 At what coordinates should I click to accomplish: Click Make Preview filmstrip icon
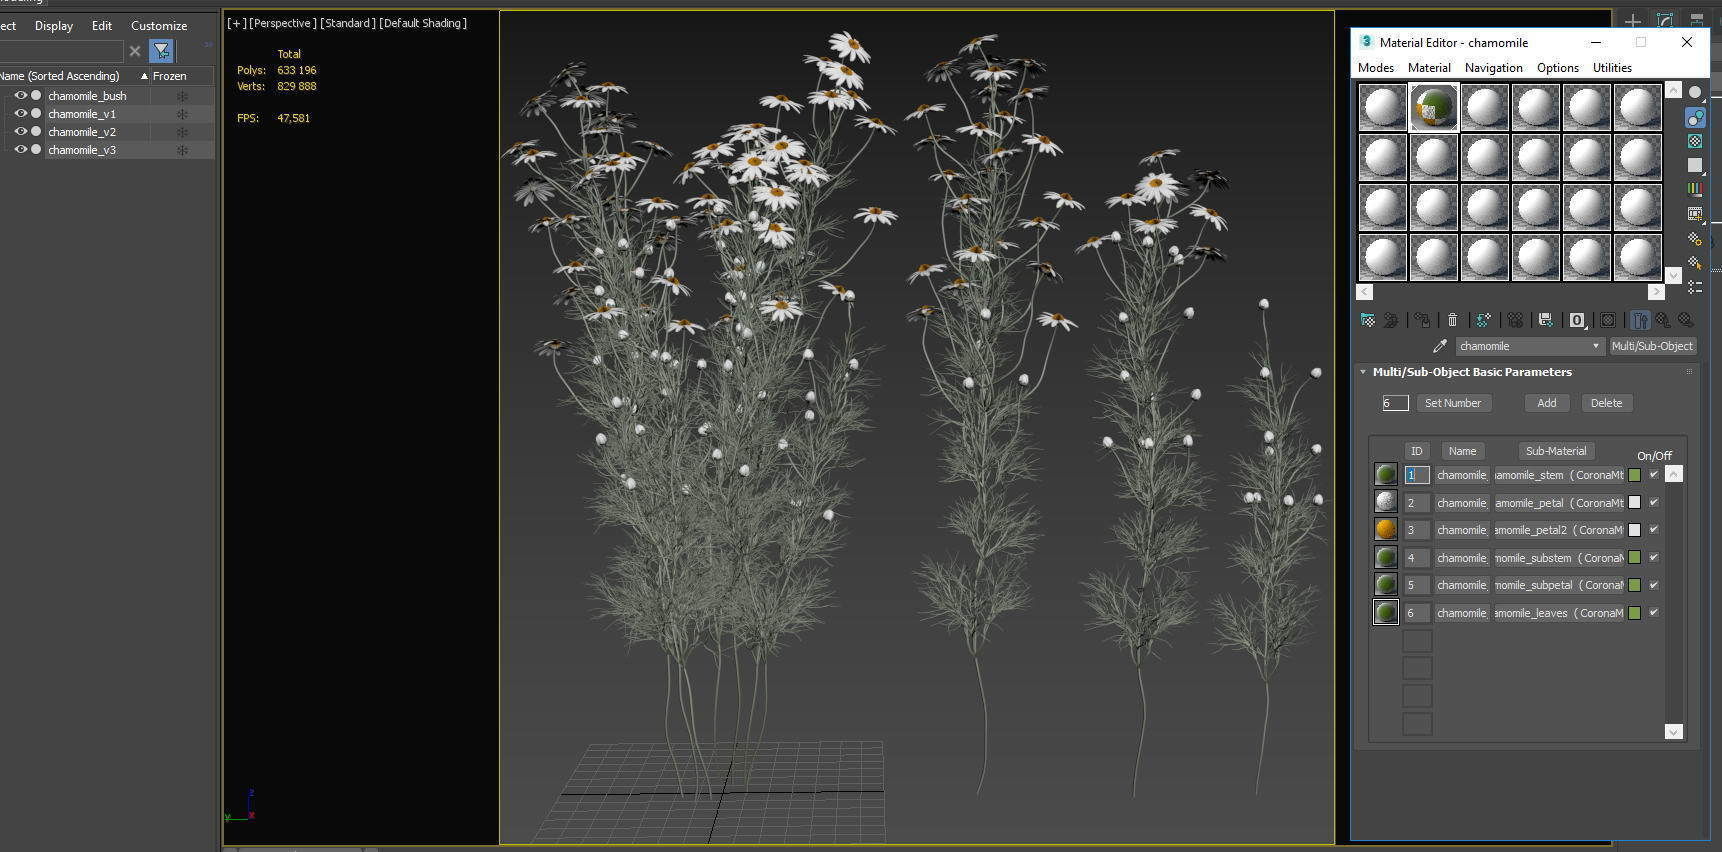coord(1695,214)
